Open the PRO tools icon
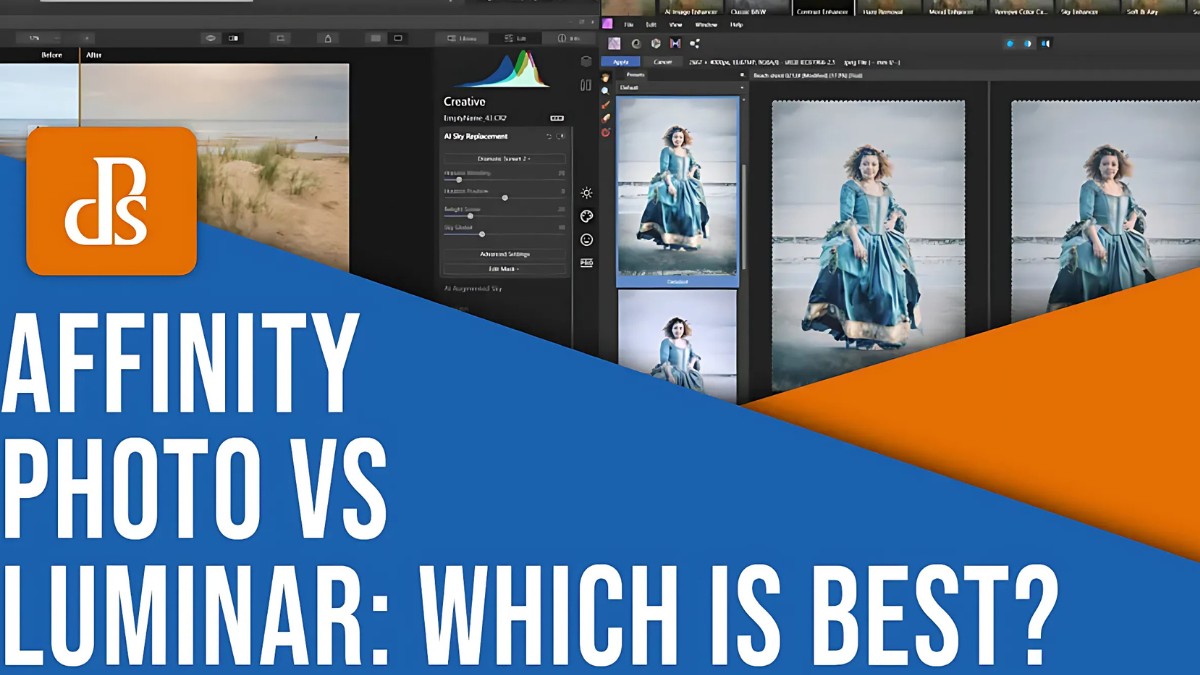 (586, 263)
